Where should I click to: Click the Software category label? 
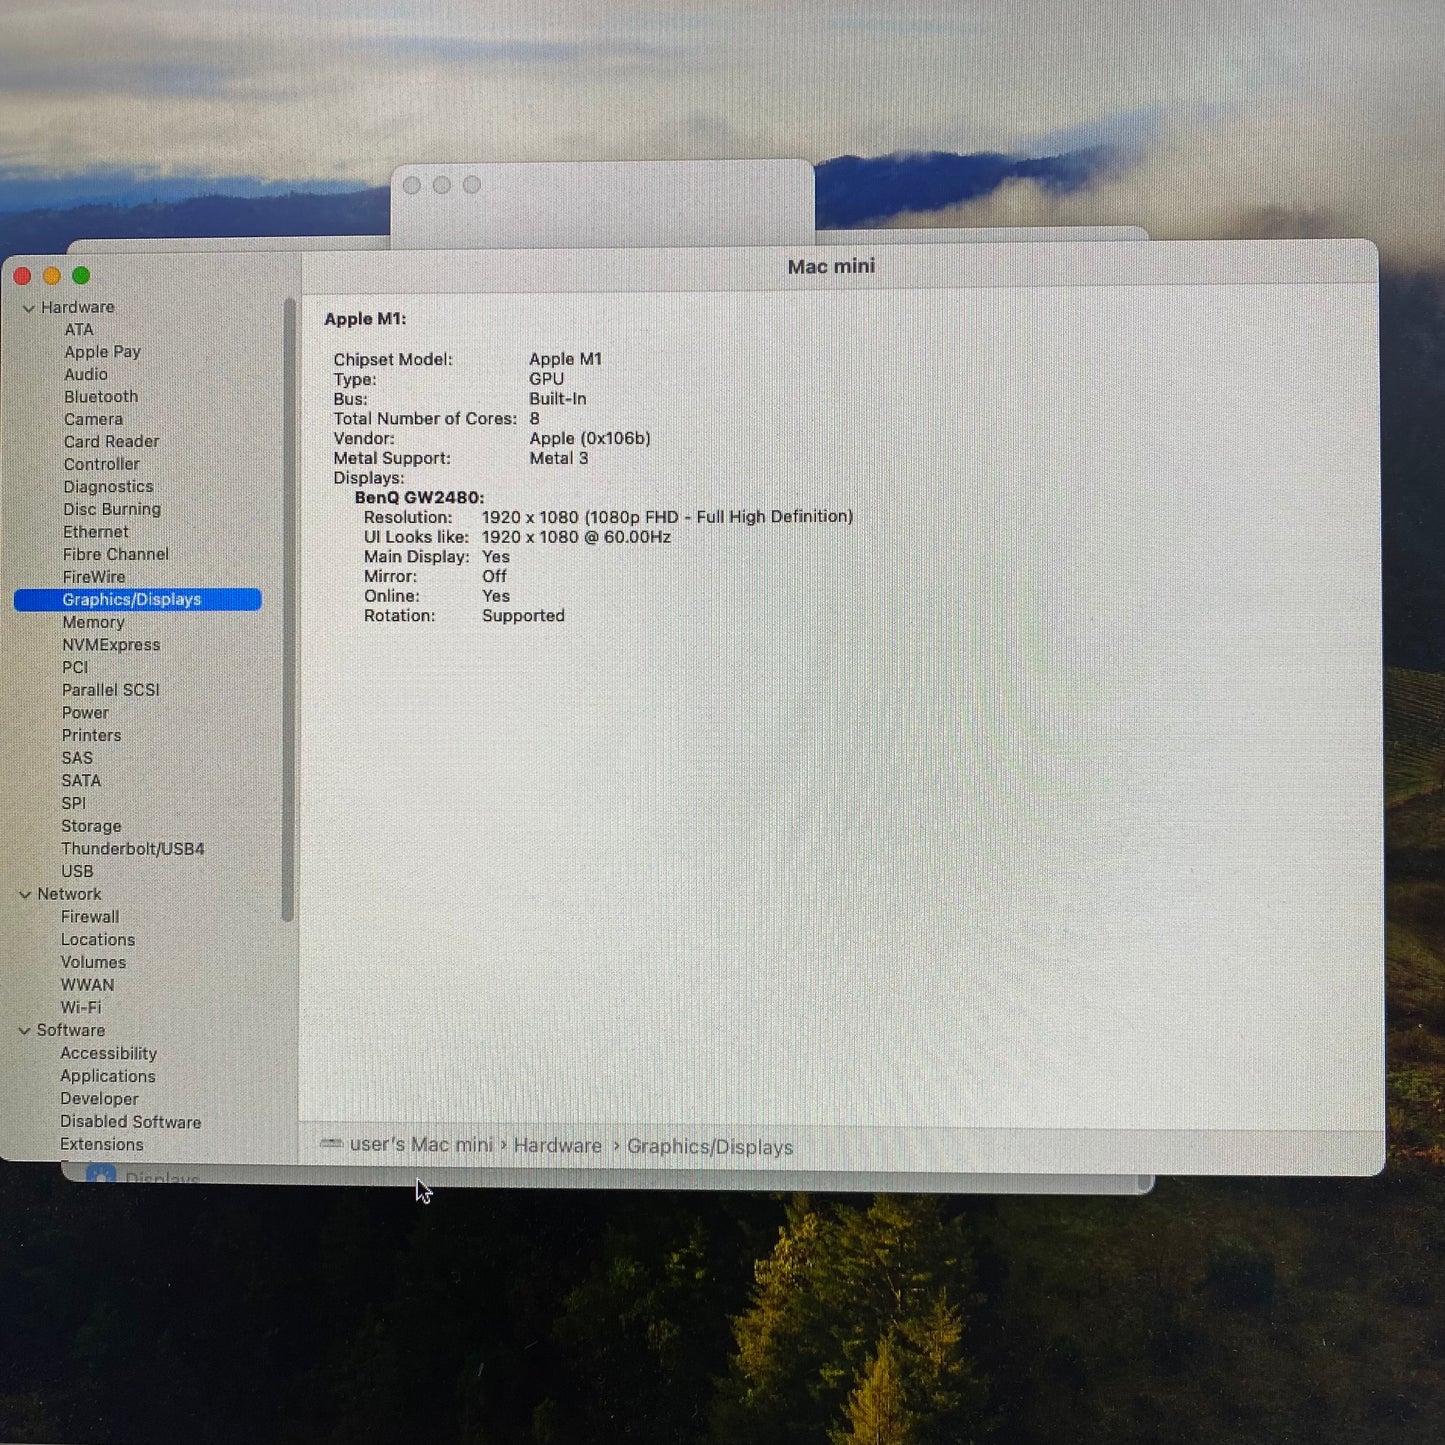pos(71,1031)
